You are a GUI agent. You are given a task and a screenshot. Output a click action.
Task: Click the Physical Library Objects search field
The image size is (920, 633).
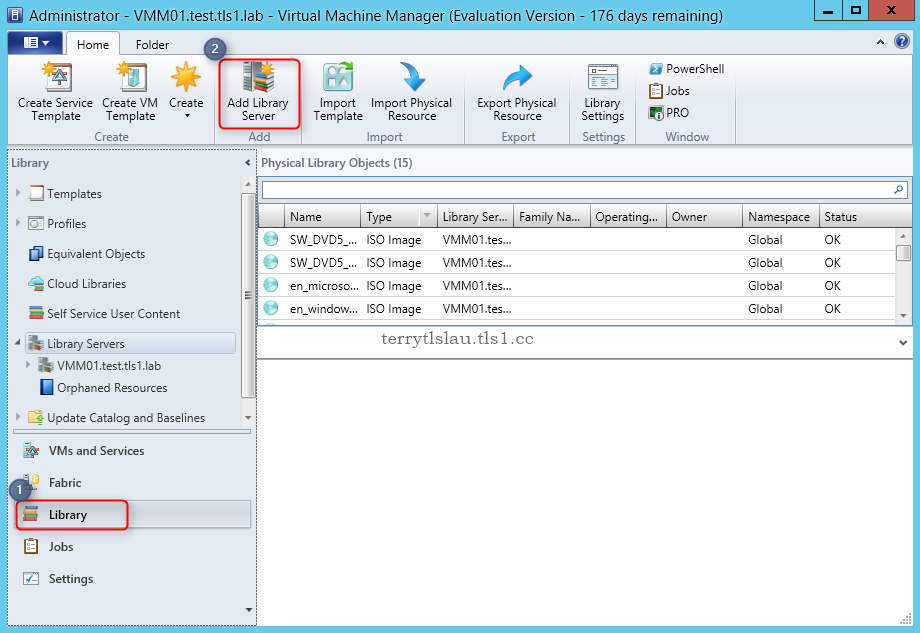pyautogui.click(x=580, y=189)
